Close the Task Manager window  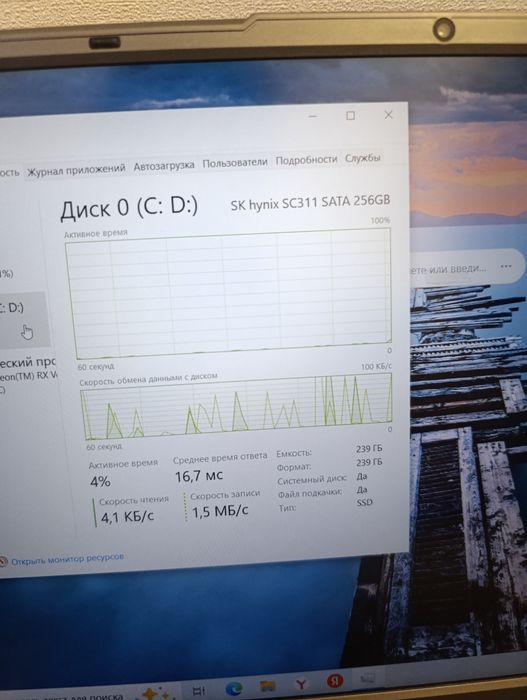tap(389, 115)
